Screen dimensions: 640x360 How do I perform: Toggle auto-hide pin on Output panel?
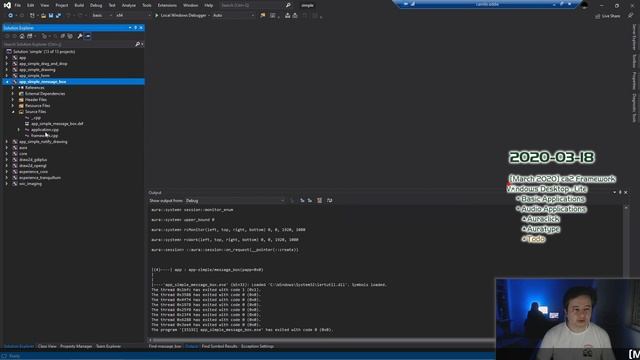(x=620, y=192)
